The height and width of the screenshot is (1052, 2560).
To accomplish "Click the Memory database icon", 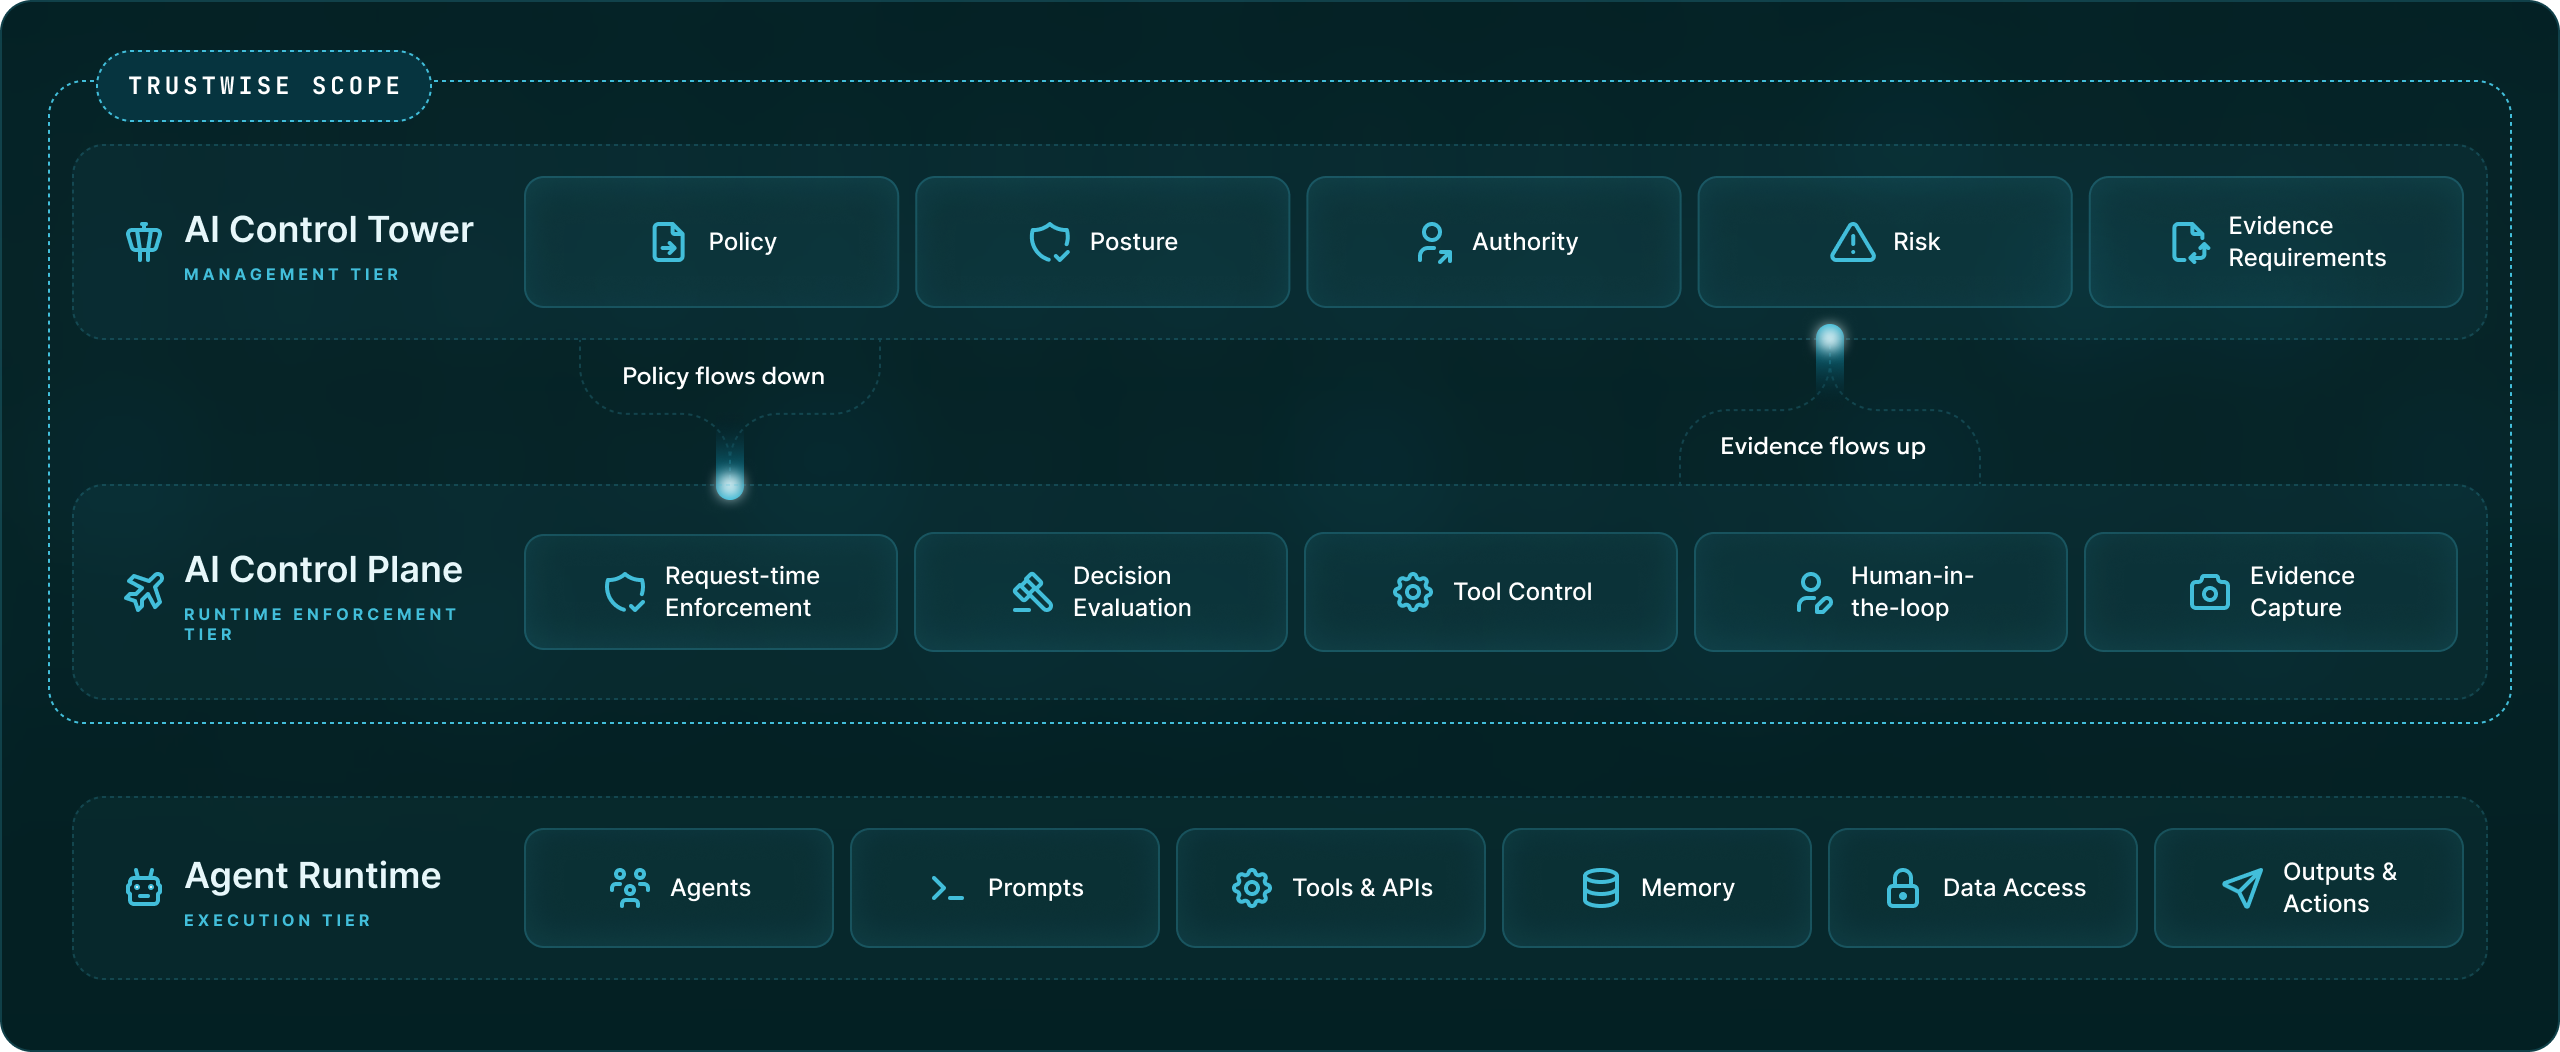I will click(1601, 888).
